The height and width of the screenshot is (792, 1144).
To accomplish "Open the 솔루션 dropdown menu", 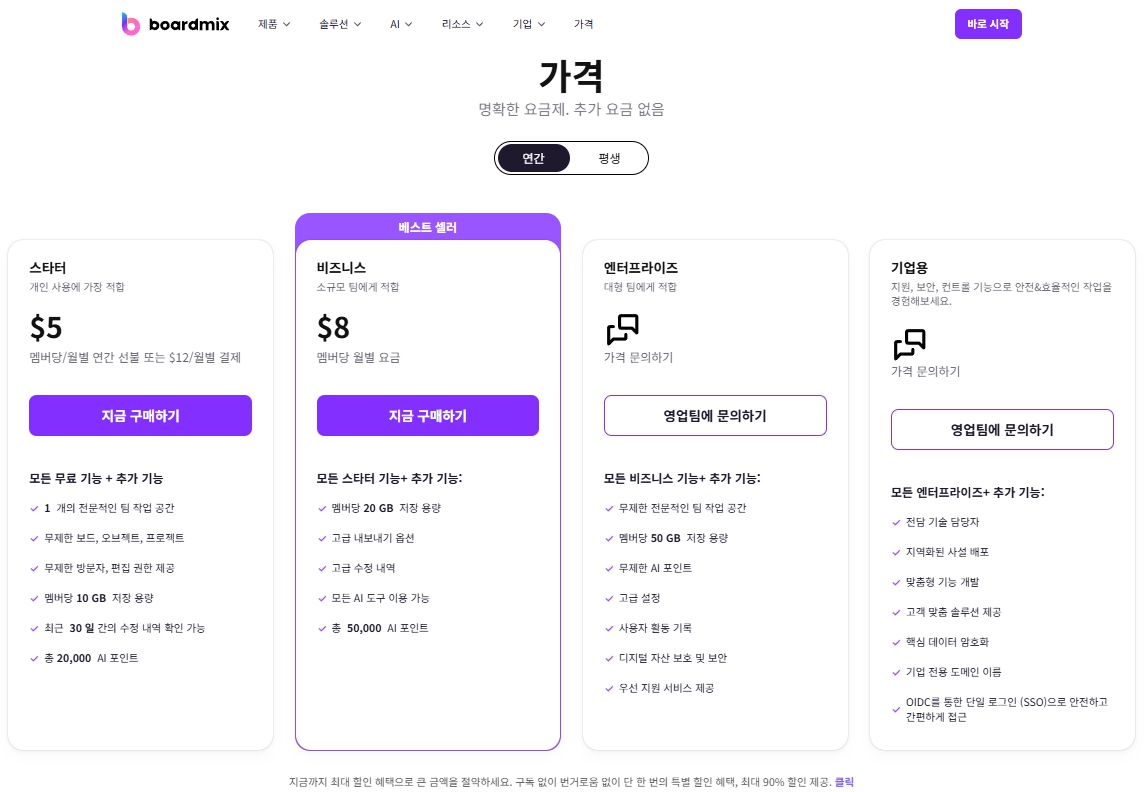I will coord(339,24).
